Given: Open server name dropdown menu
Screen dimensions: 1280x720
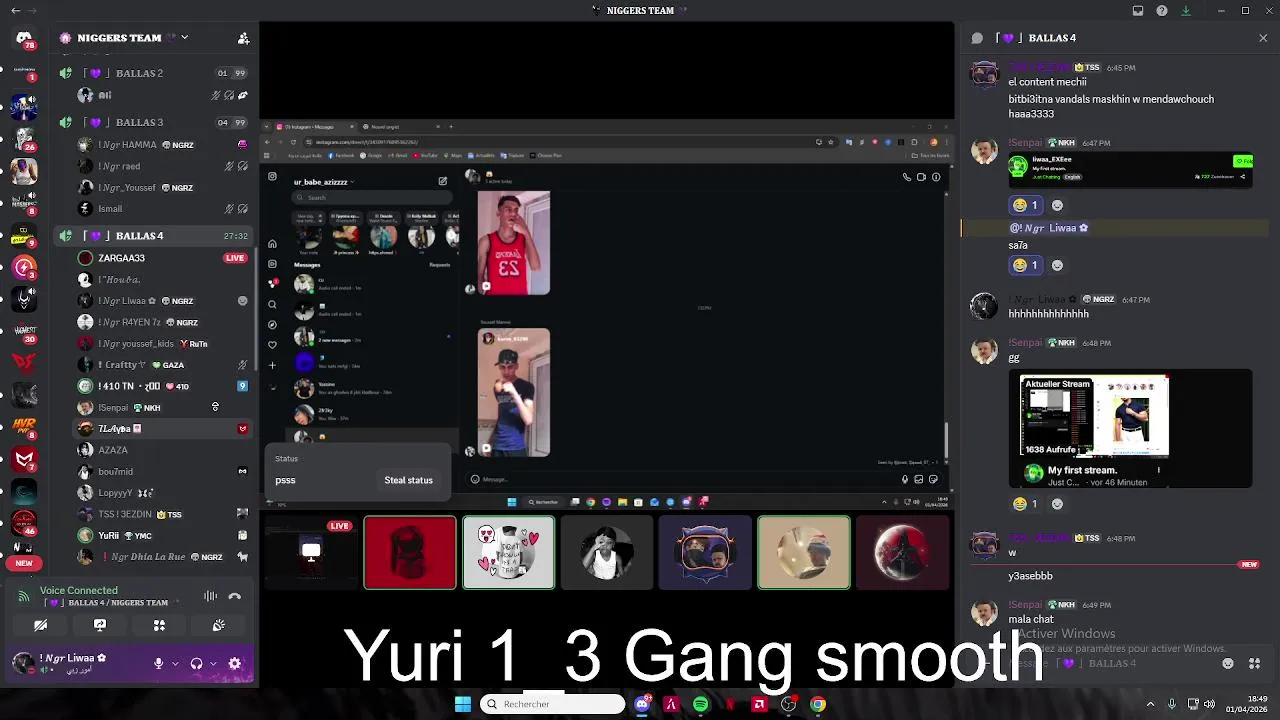Looking at the screenshot, I should click(x=184, y=38).
